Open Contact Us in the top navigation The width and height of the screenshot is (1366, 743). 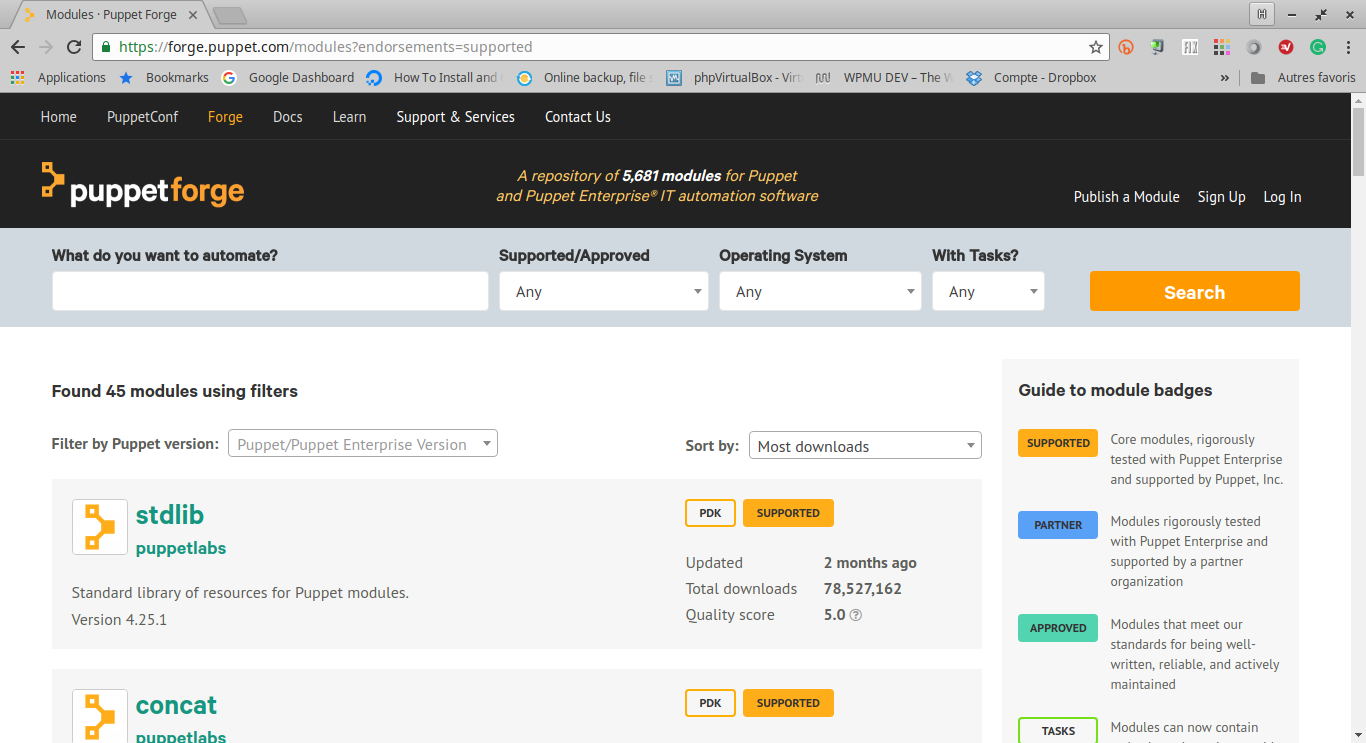(578, 117)
